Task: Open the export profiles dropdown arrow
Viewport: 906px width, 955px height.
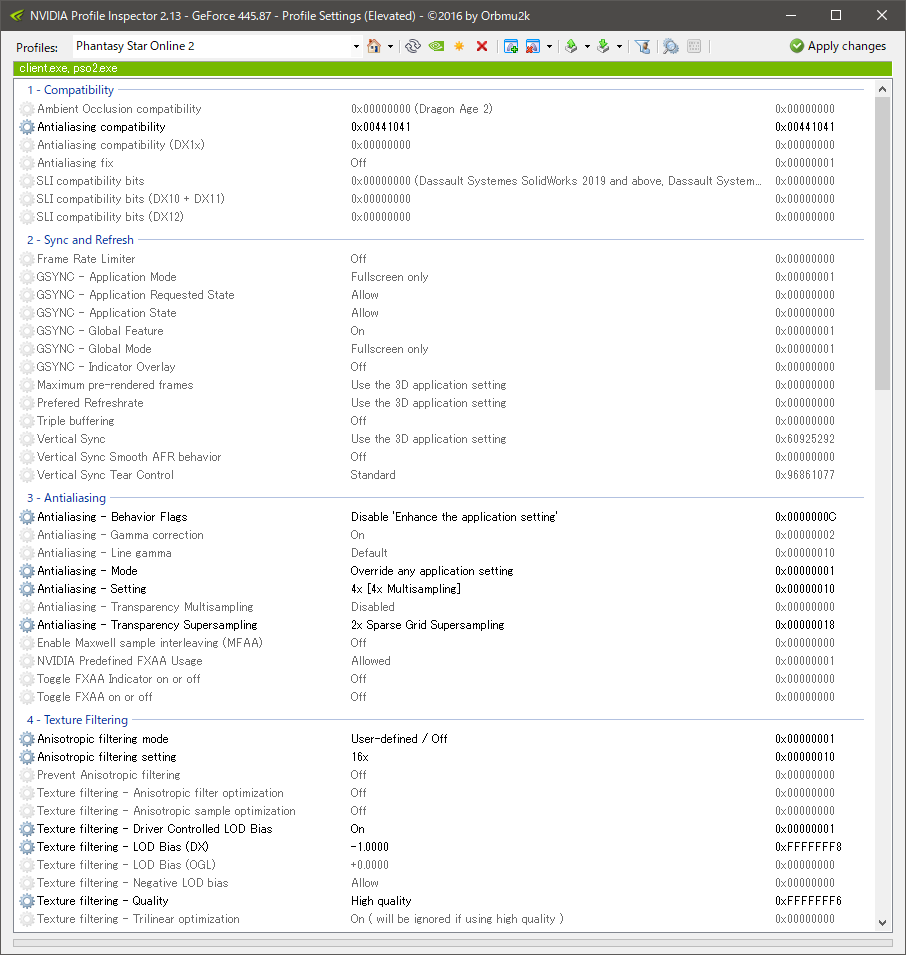Action: click(x=587, y=46)
